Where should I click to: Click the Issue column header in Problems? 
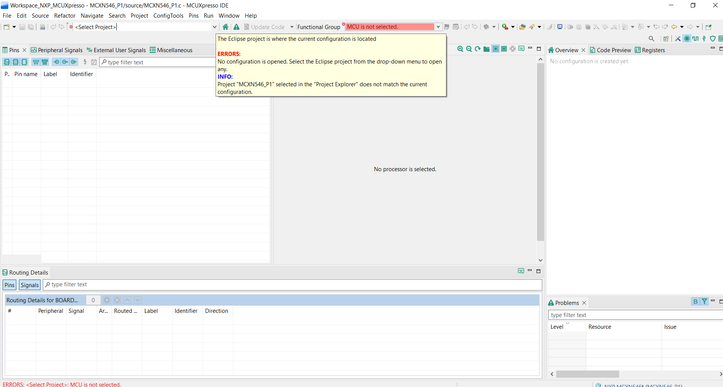pos(670,327)
